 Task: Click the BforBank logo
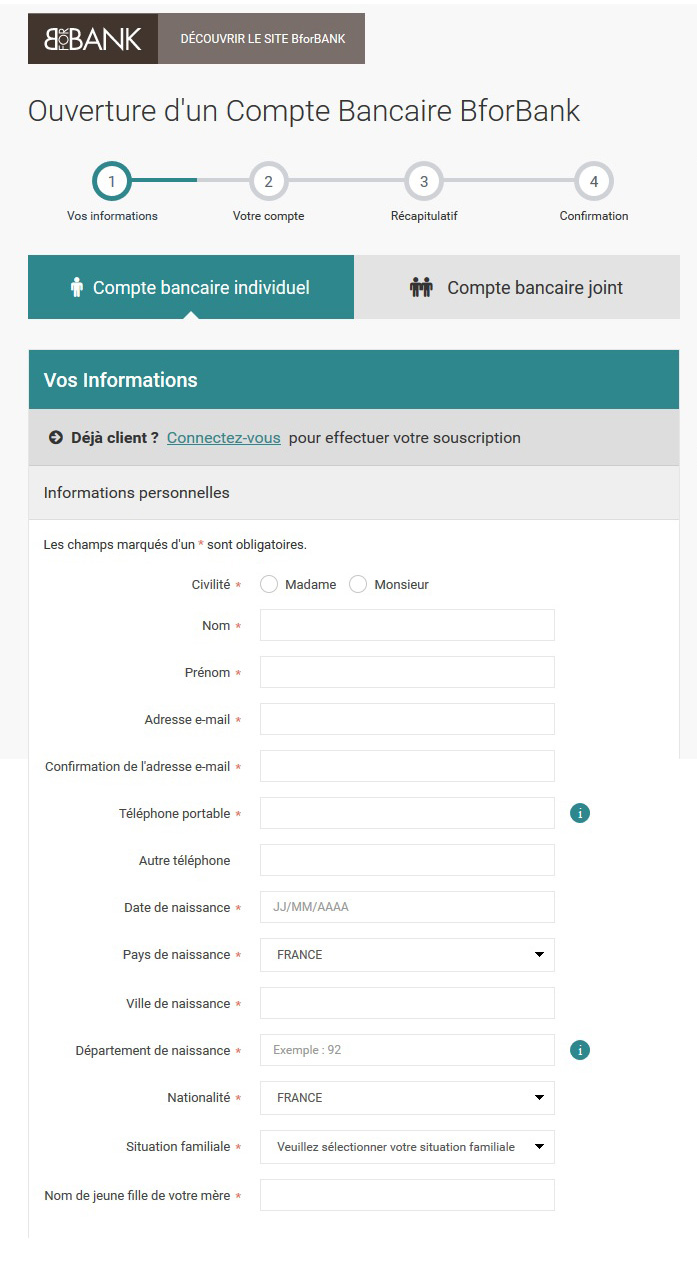pyautogui.click(x=93, y=39)
